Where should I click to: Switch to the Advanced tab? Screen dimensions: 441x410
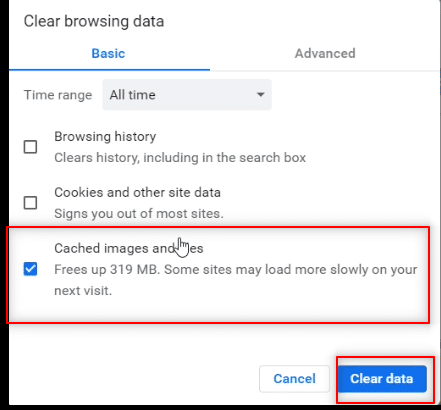pos(325,53)
